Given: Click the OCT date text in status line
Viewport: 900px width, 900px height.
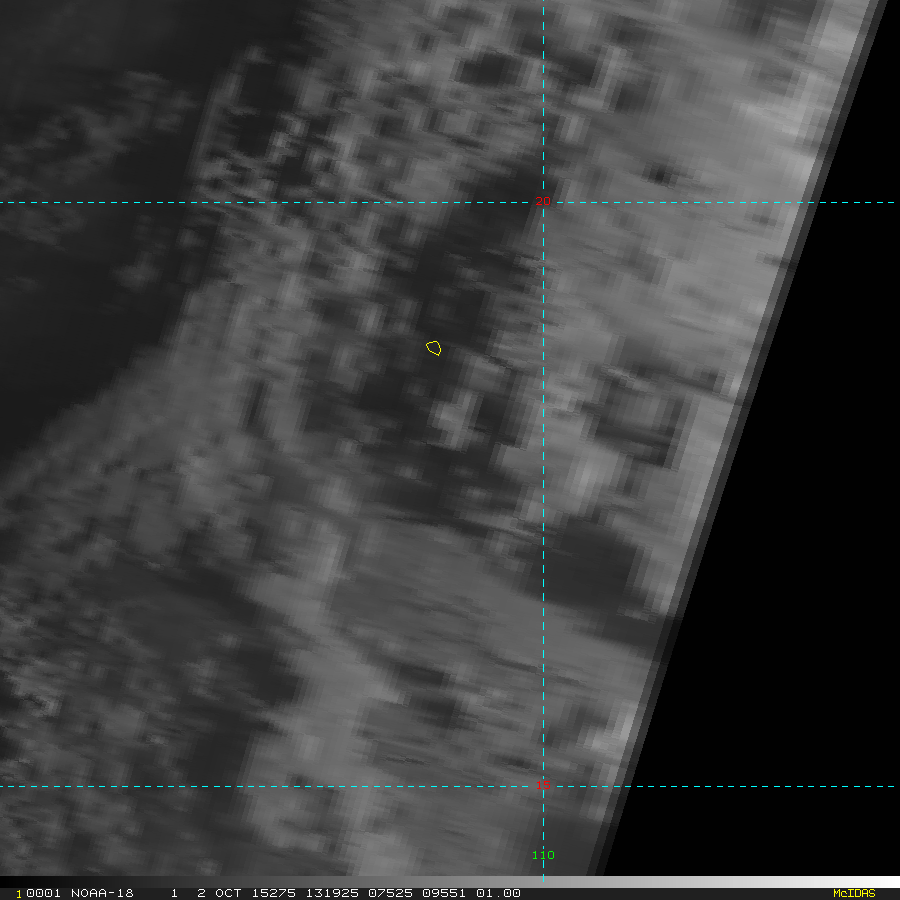Looking at the screenshot, I should click(x=228, y=893).
